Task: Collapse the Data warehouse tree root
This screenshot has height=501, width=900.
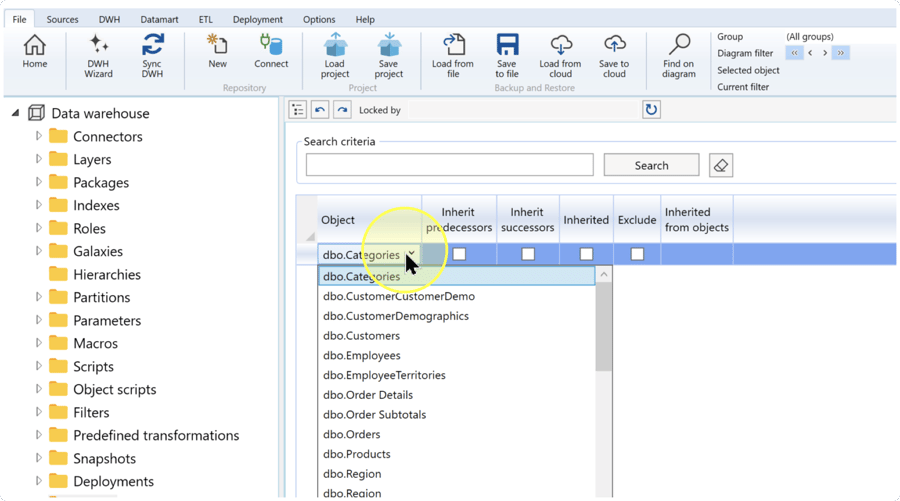Action: point(15,113)
